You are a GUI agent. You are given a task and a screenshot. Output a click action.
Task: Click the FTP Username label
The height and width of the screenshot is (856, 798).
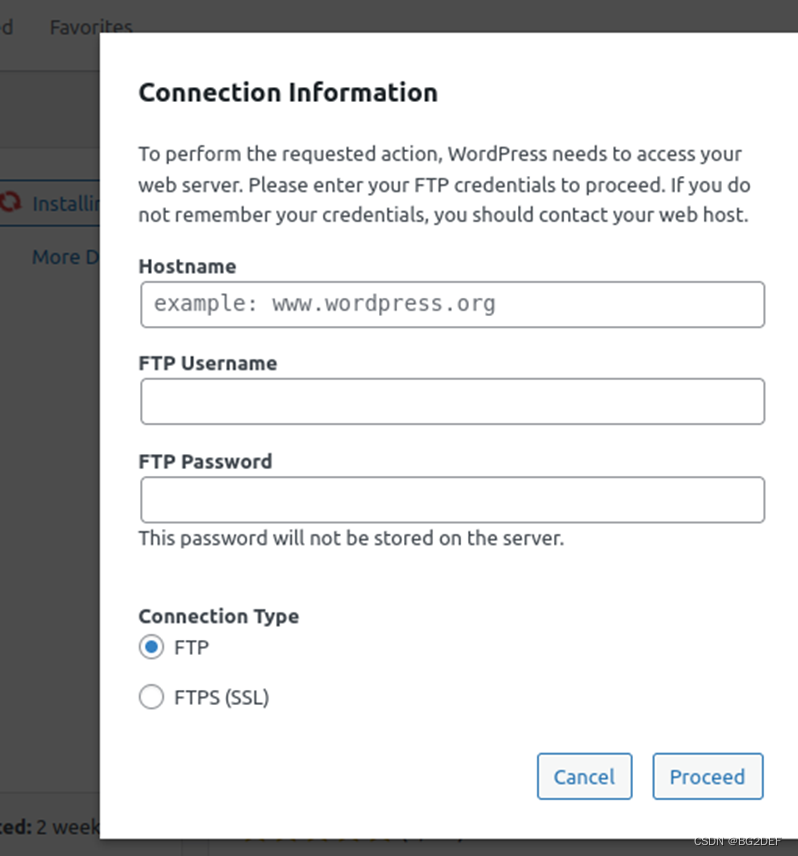207,364
